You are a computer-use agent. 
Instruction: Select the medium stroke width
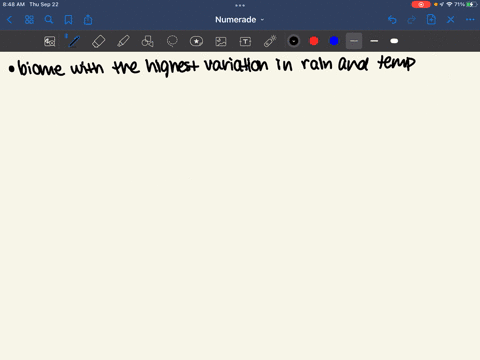[x=374, y=41]
